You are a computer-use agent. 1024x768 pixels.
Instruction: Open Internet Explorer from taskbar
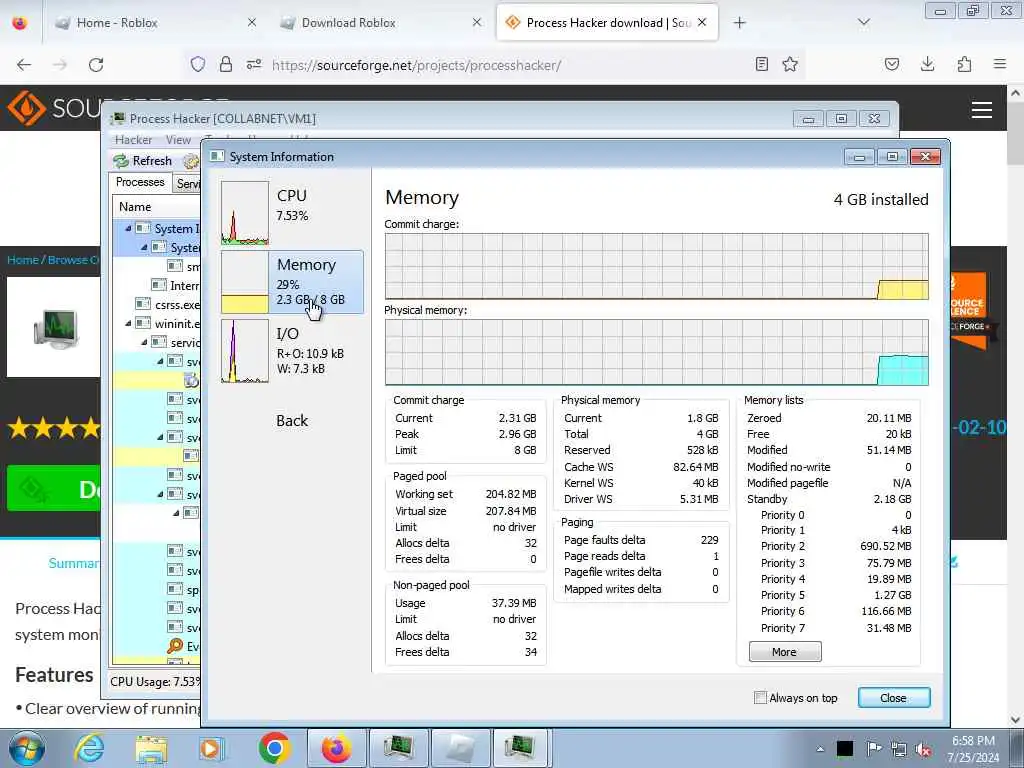(89, 748)
